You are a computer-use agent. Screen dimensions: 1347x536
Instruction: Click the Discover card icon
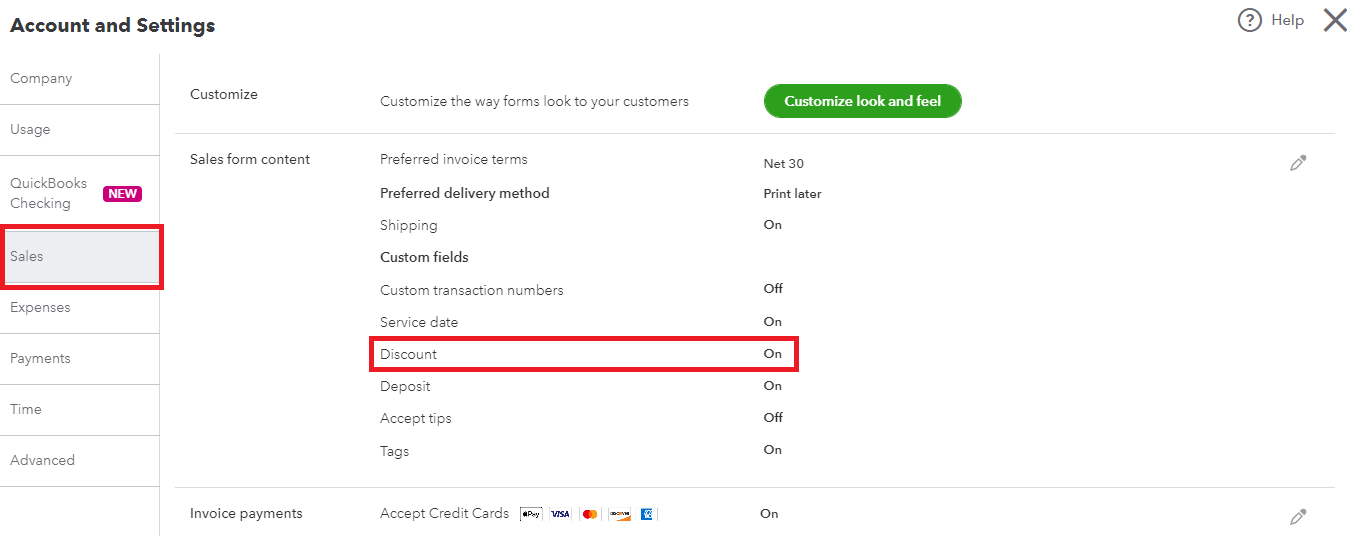[x=619, y=514]
